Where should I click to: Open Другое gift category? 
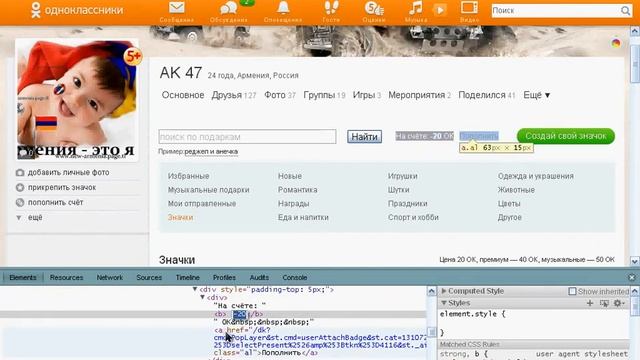pos(509,217)
